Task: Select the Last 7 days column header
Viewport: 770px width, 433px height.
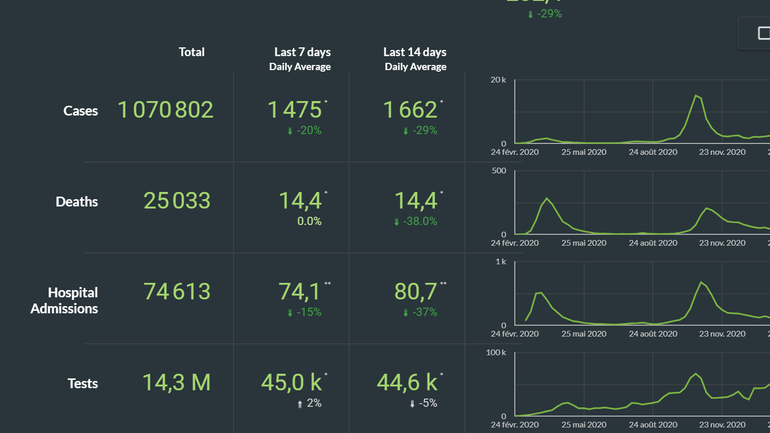Action: (x=302, y=52)
